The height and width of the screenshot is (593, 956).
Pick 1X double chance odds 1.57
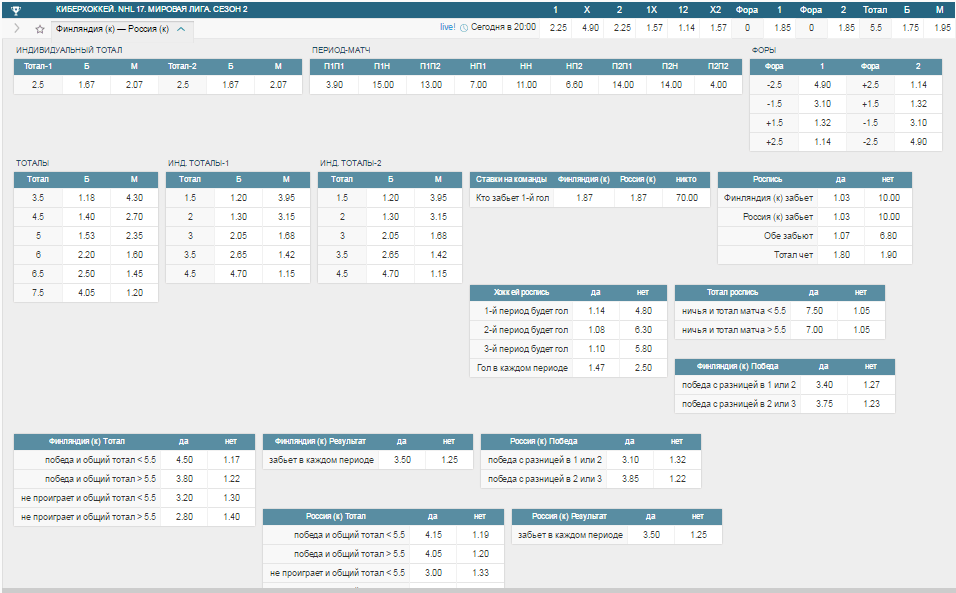click(x=654, y=27)
